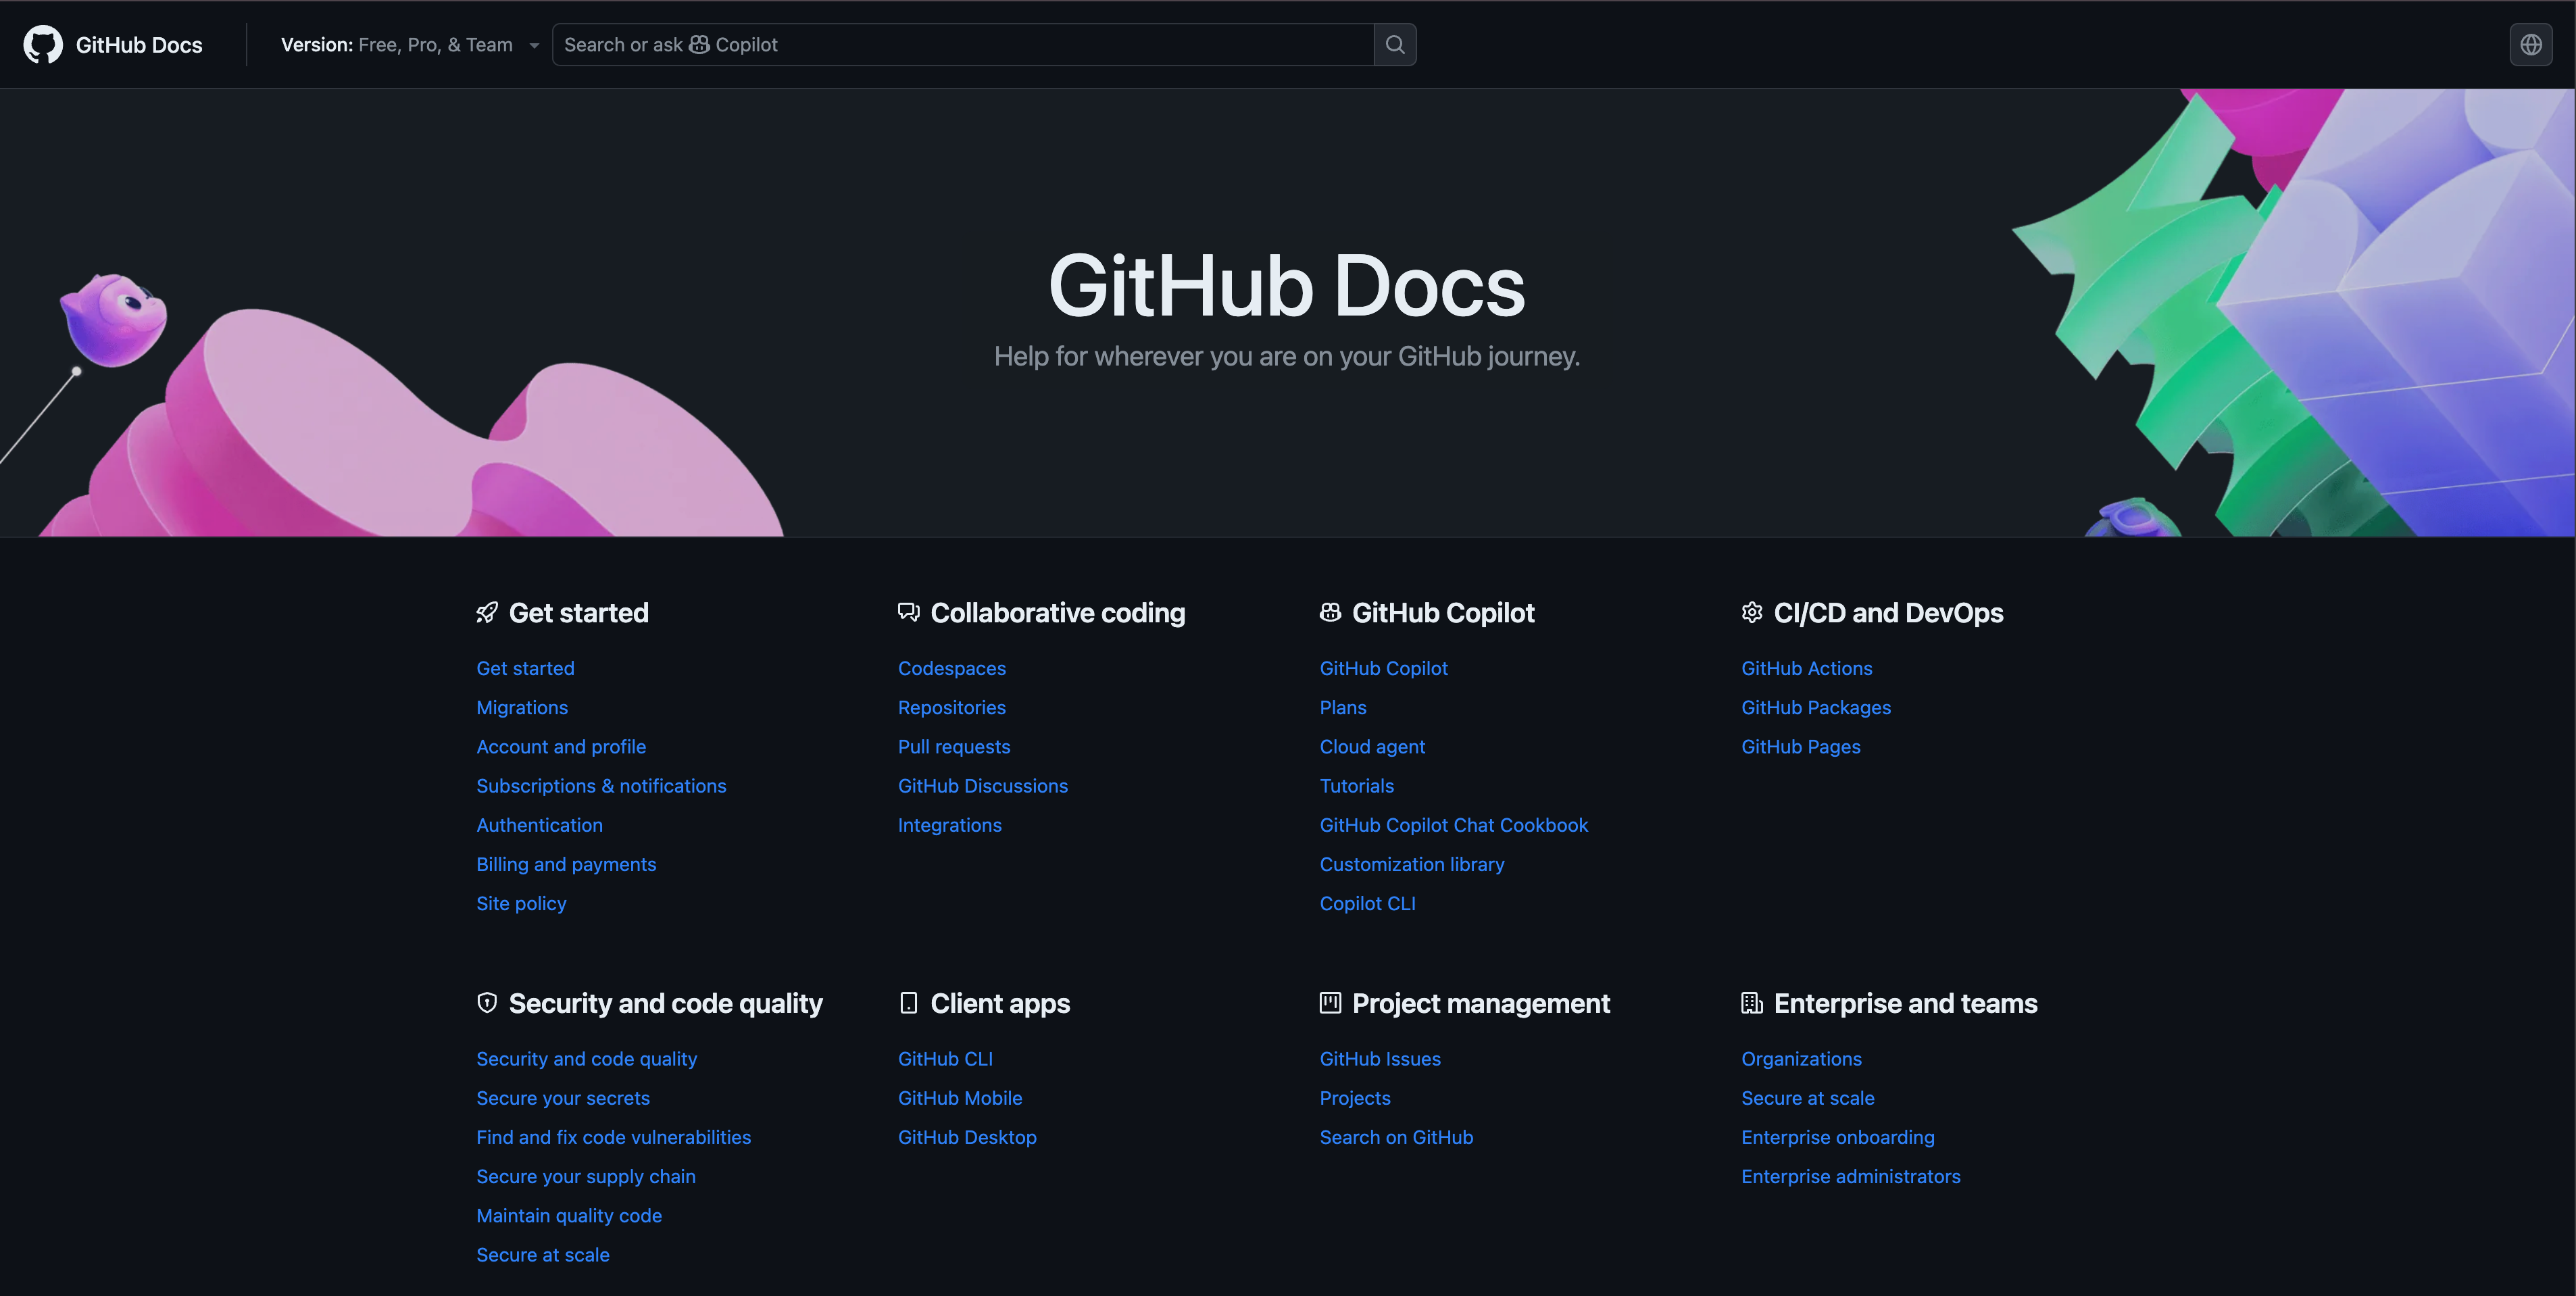The image size is (2576, 1296).
Task: Open Billing and payments docs
Action: coord(566,864)
